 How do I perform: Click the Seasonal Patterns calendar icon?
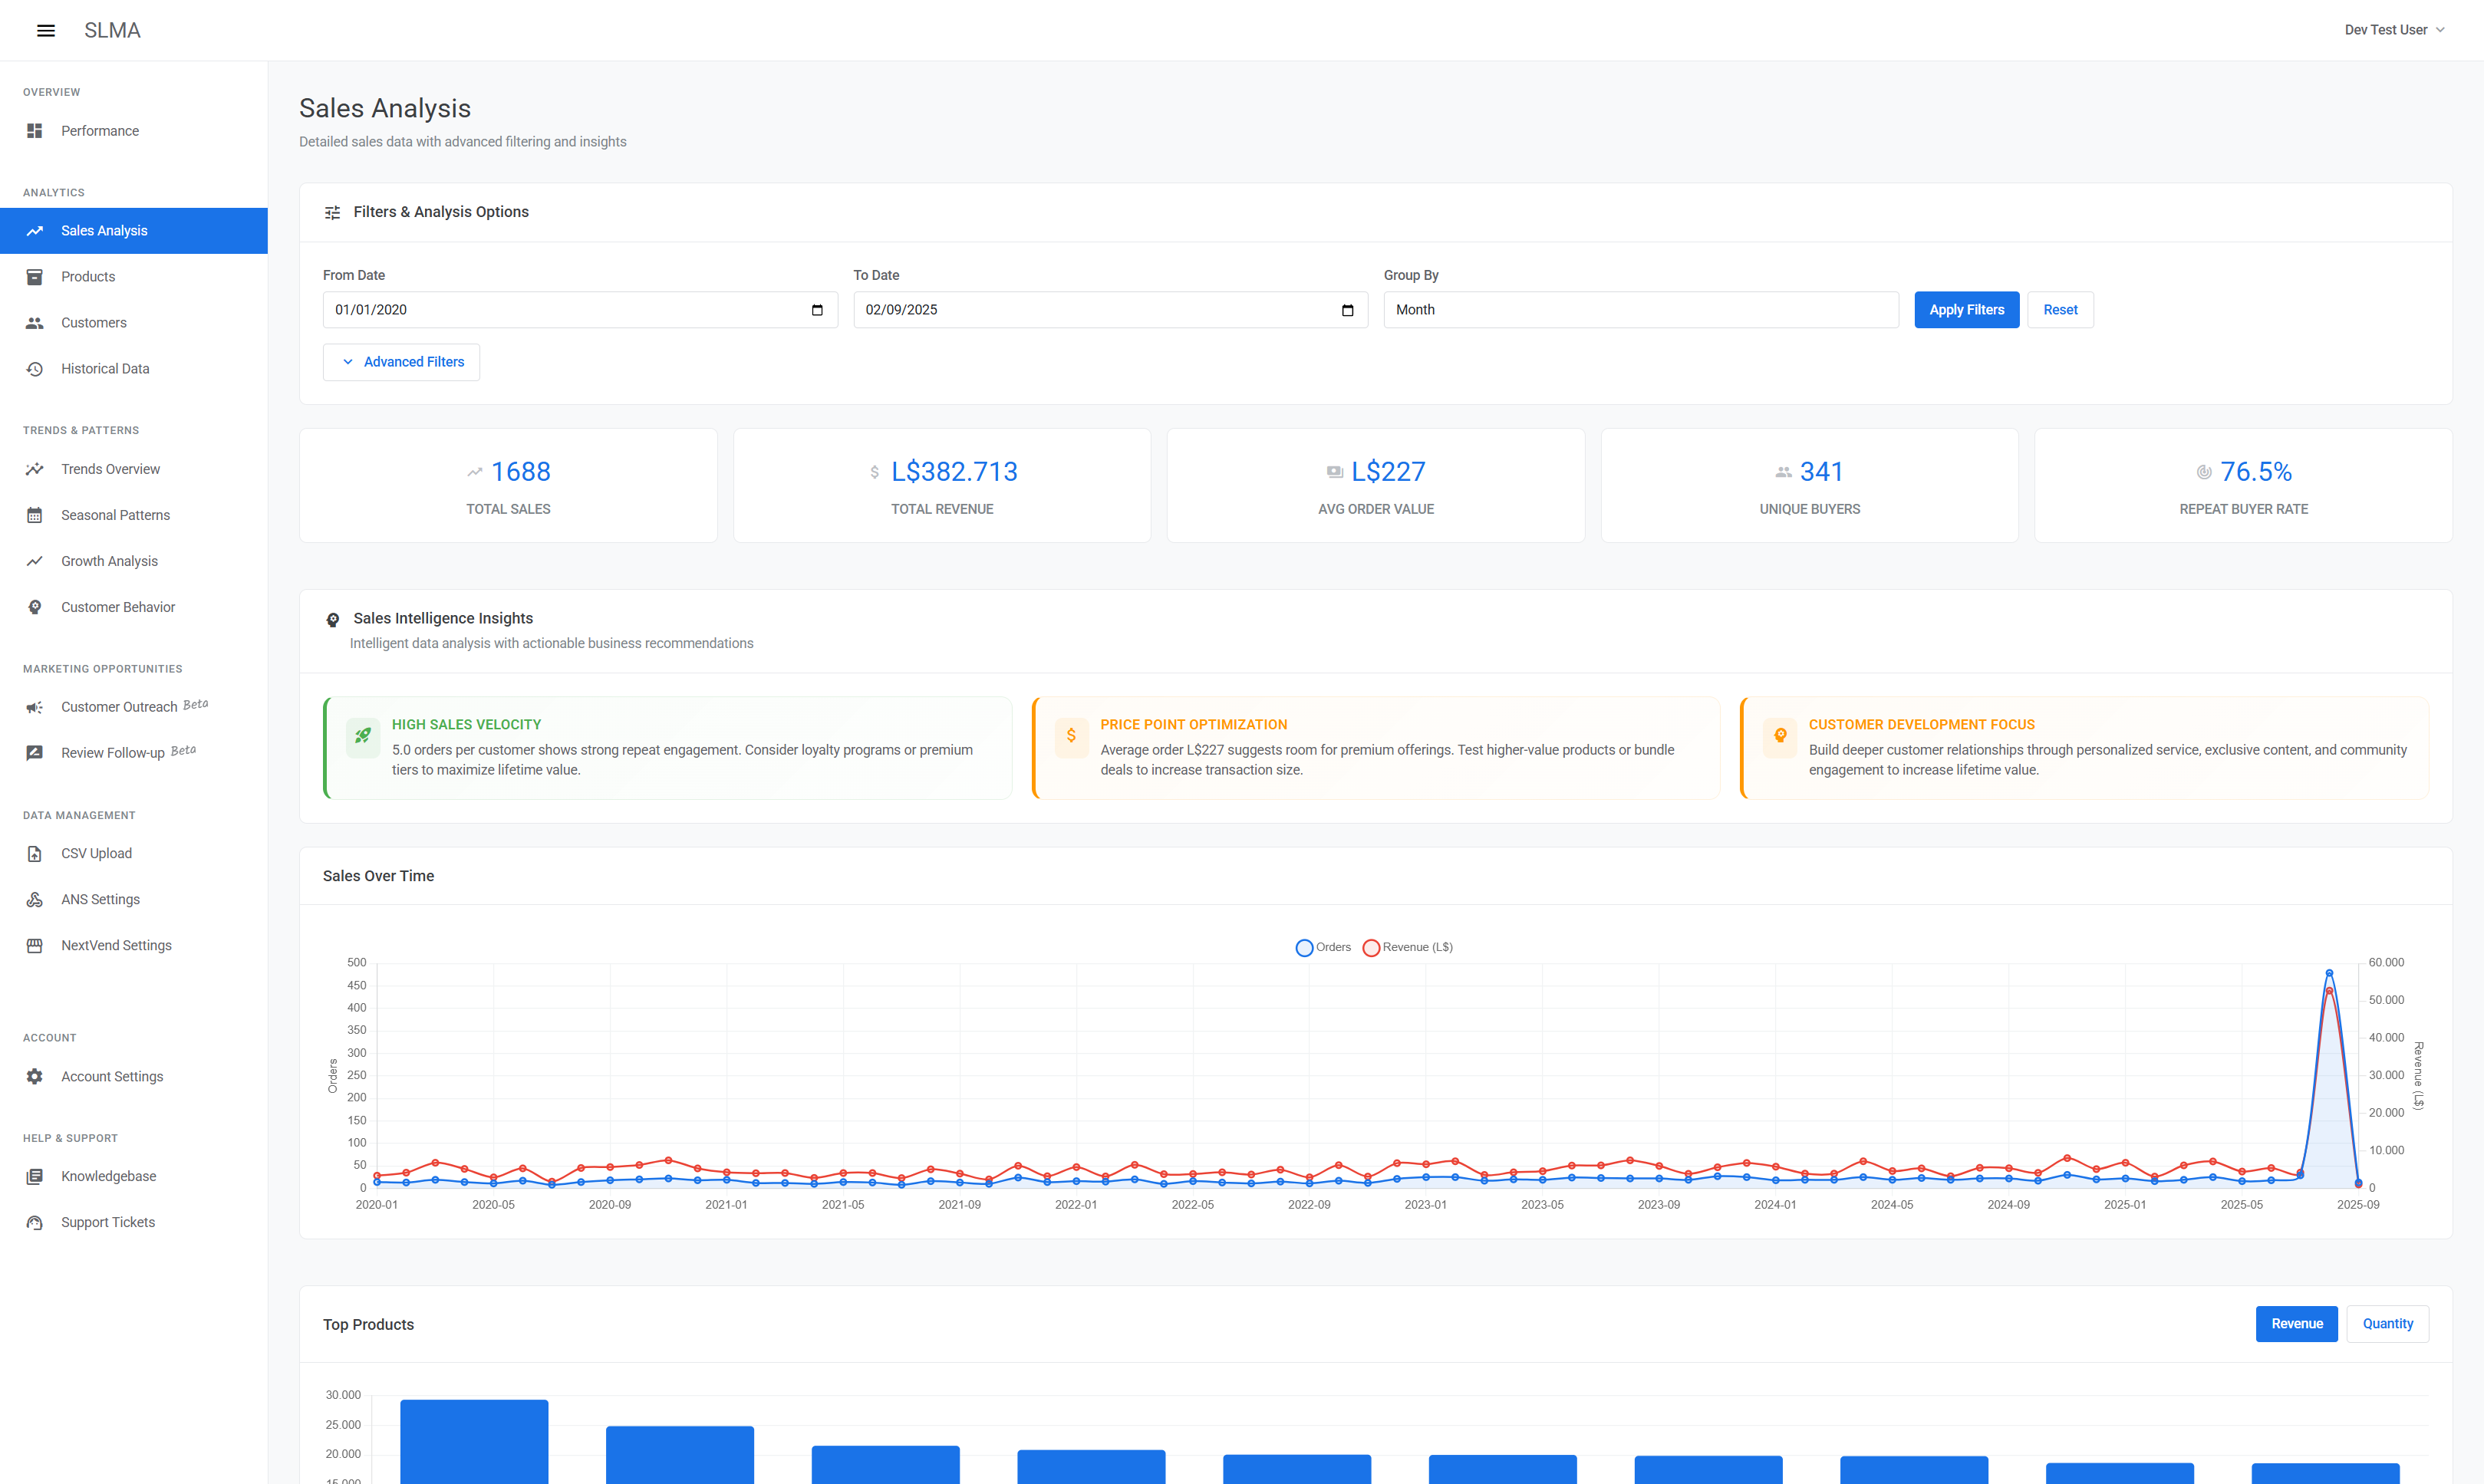pyautogui.click(x=34, y=515)
